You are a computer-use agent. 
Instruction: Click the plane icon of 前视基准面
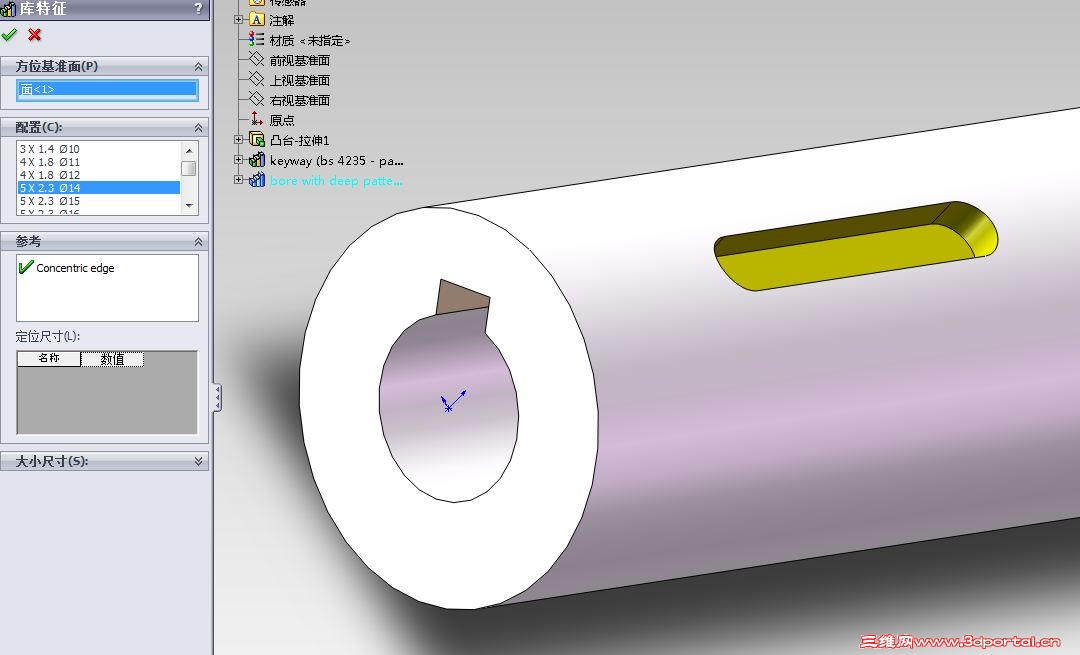tap(256, 59)
